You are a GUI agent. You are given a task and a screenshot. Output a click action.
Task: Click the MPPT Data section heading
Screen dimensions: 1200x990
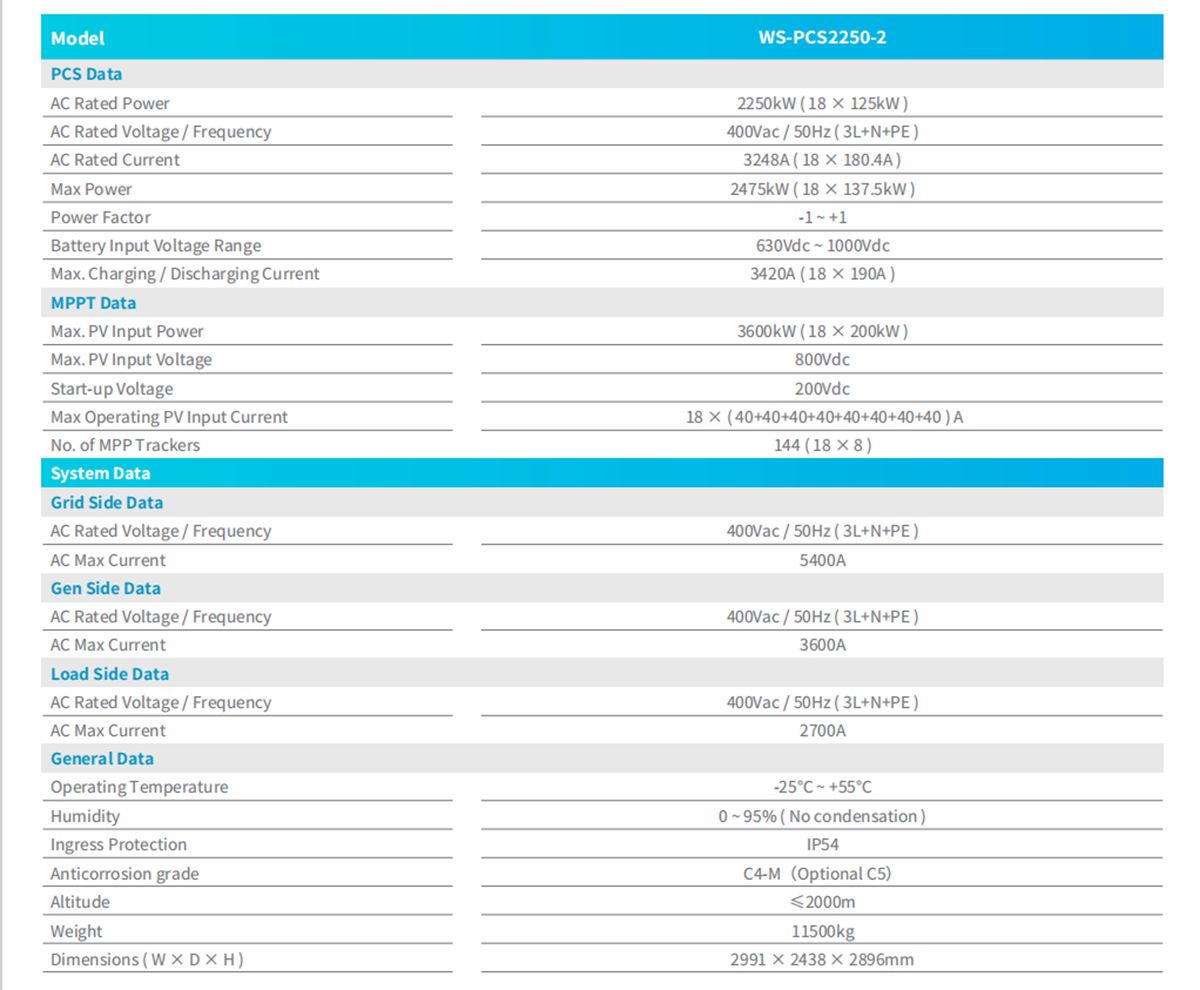[93, 303]
